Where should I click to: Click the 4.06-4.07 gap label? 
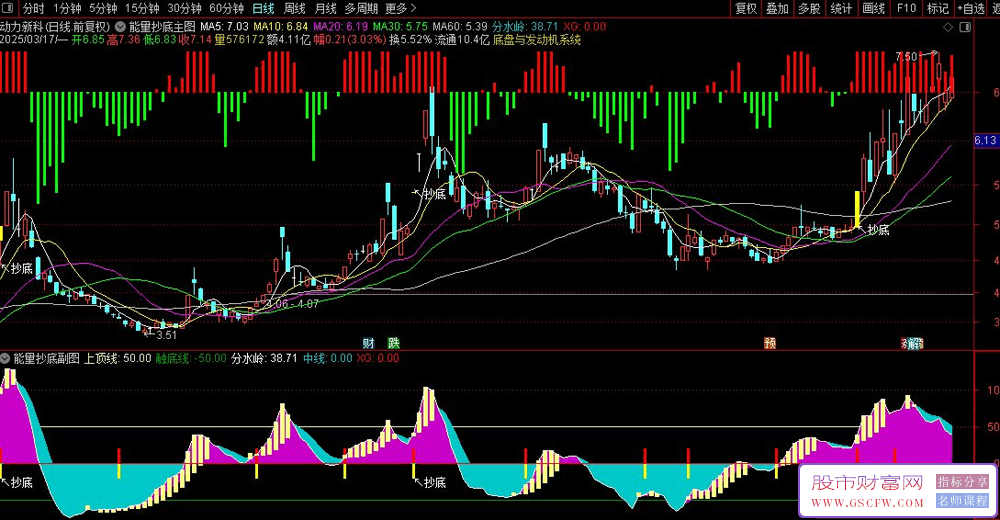(293, 304)
